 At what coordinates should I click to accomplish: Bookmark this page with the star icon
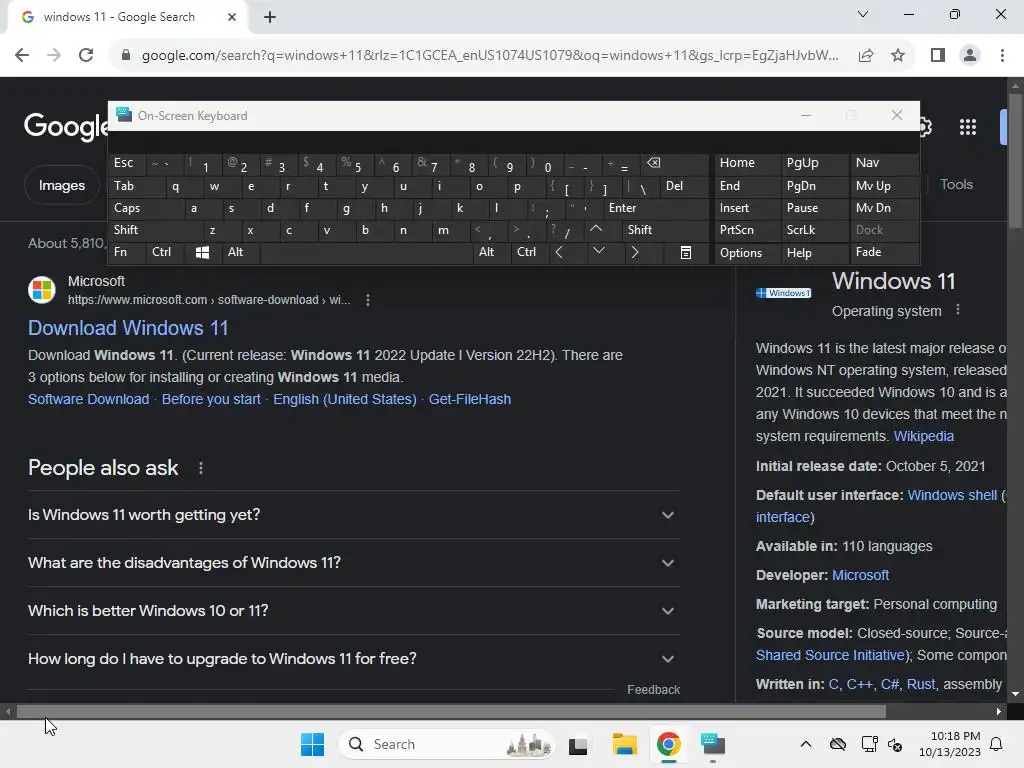pos(898,56)
